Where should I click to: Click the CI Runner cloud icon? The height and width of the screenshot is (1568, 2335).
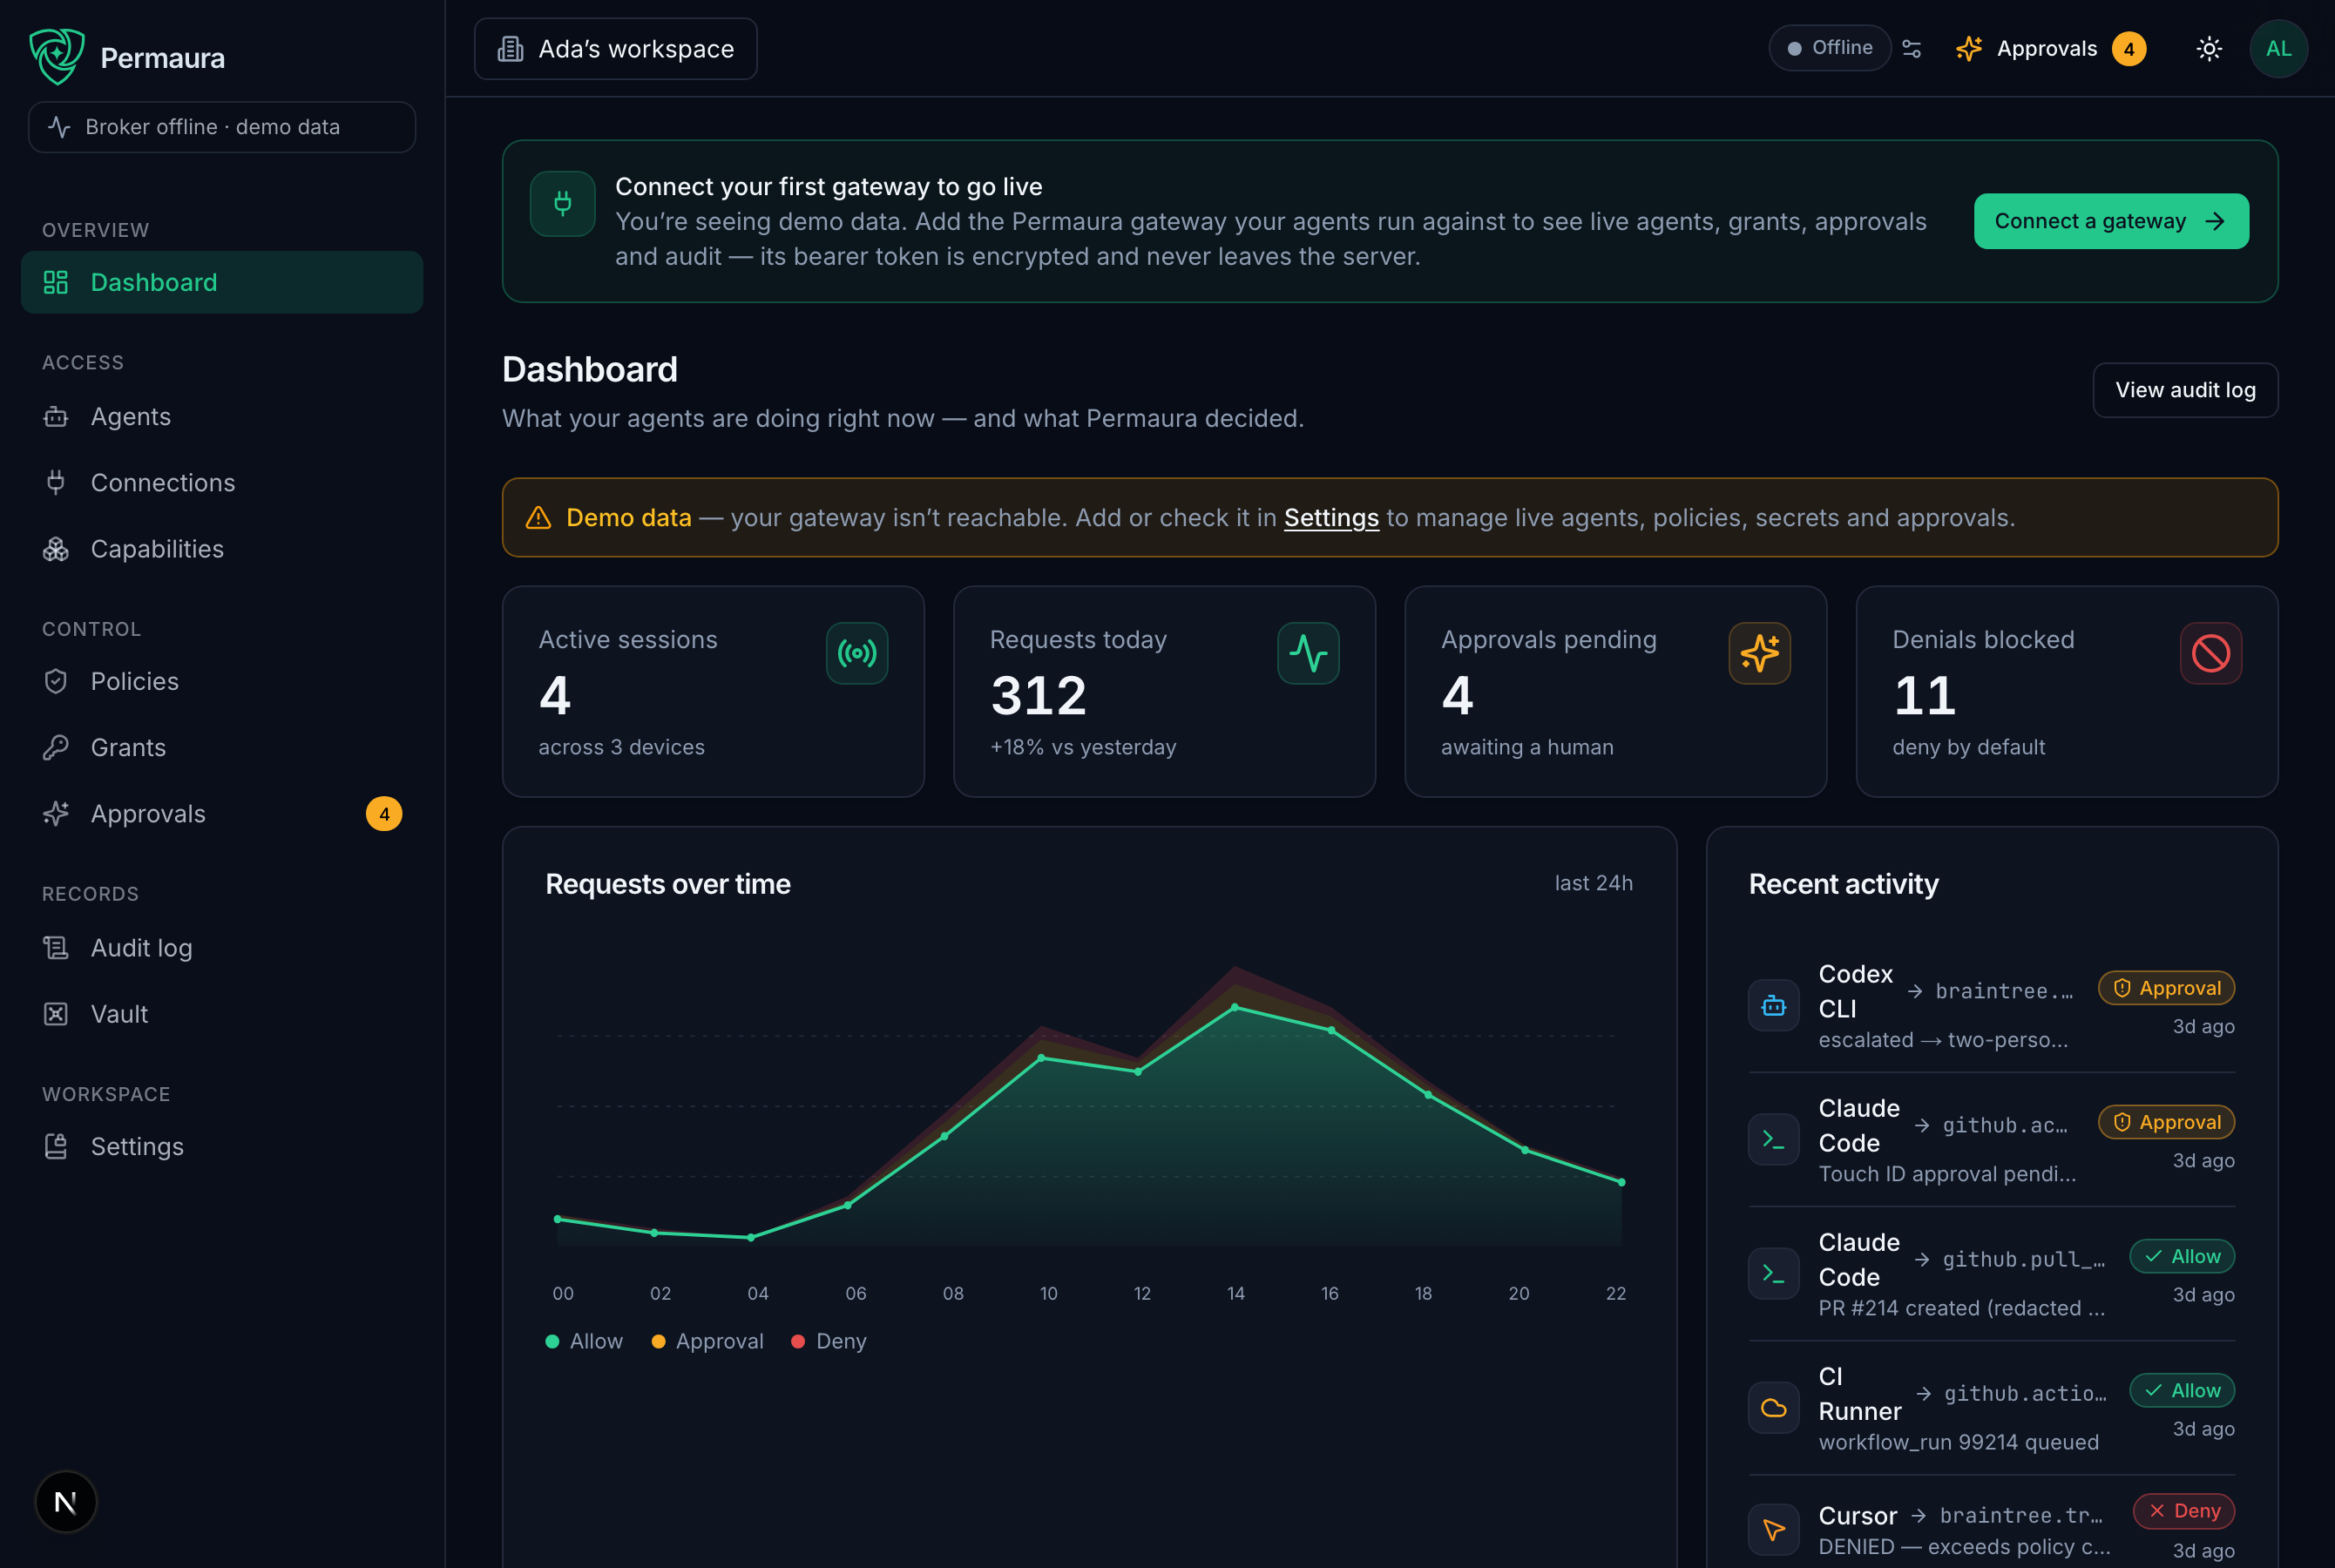tap(1773, 1408)
